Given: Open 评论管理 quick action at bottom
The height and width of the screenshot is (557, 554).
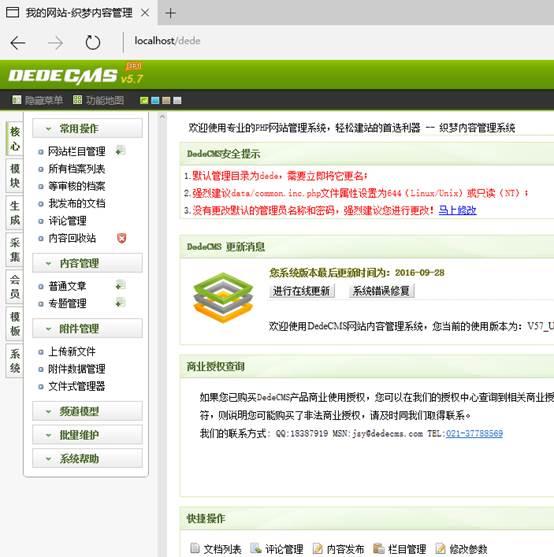Looking at the screenshot, I should pos(277,548).
